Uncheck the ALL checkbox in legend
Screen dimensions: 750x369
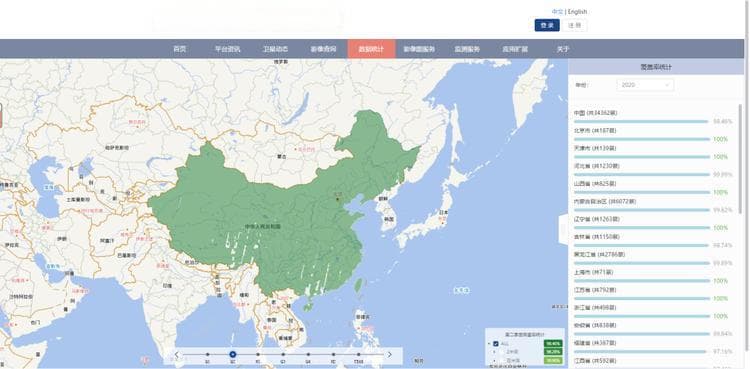coord(496,344)
